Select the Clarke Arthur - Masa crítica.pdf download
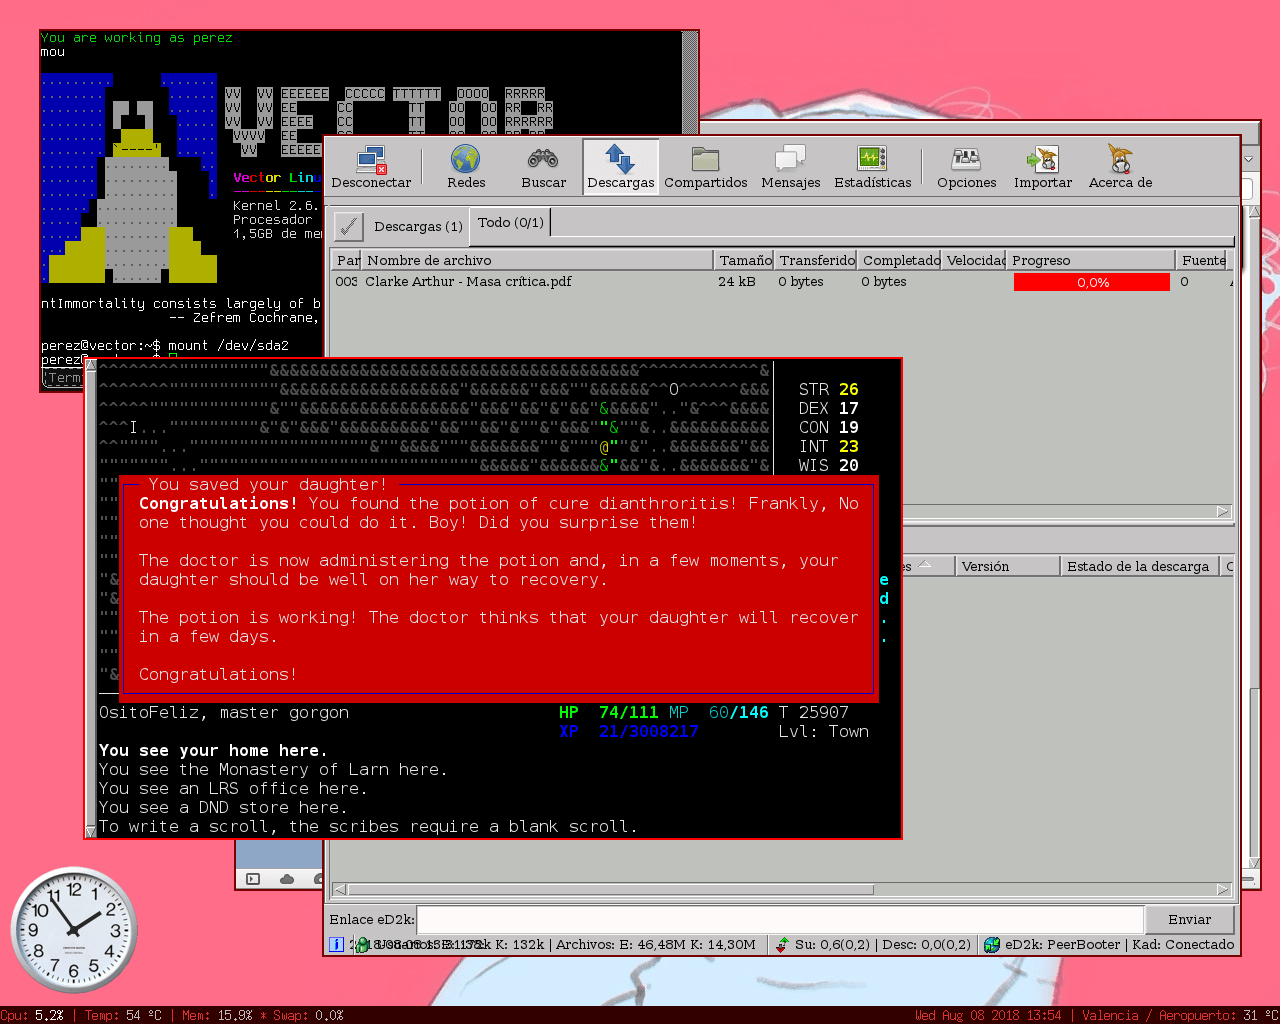The width and height of the screenshot is (1280, 1024). click(x=468, y=282)
